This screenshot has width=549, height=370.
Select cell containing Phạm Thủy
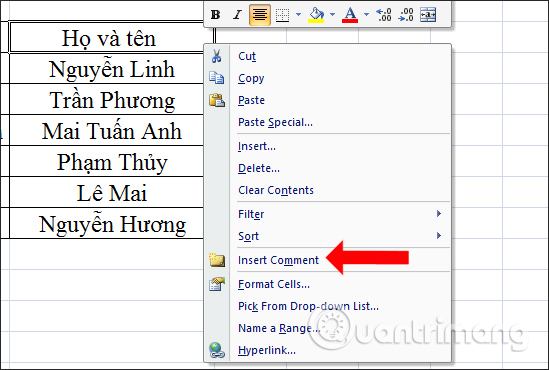[x=106, y=161]
